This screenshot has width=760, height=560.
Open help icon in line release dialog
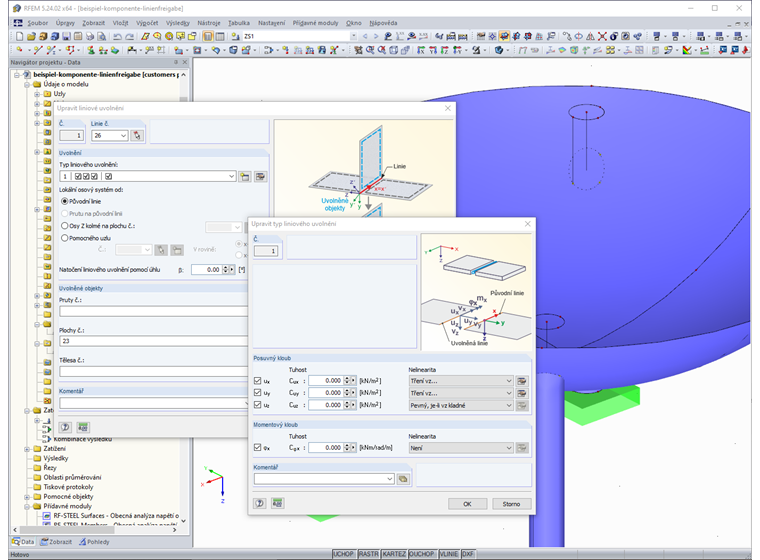(65, 427)
